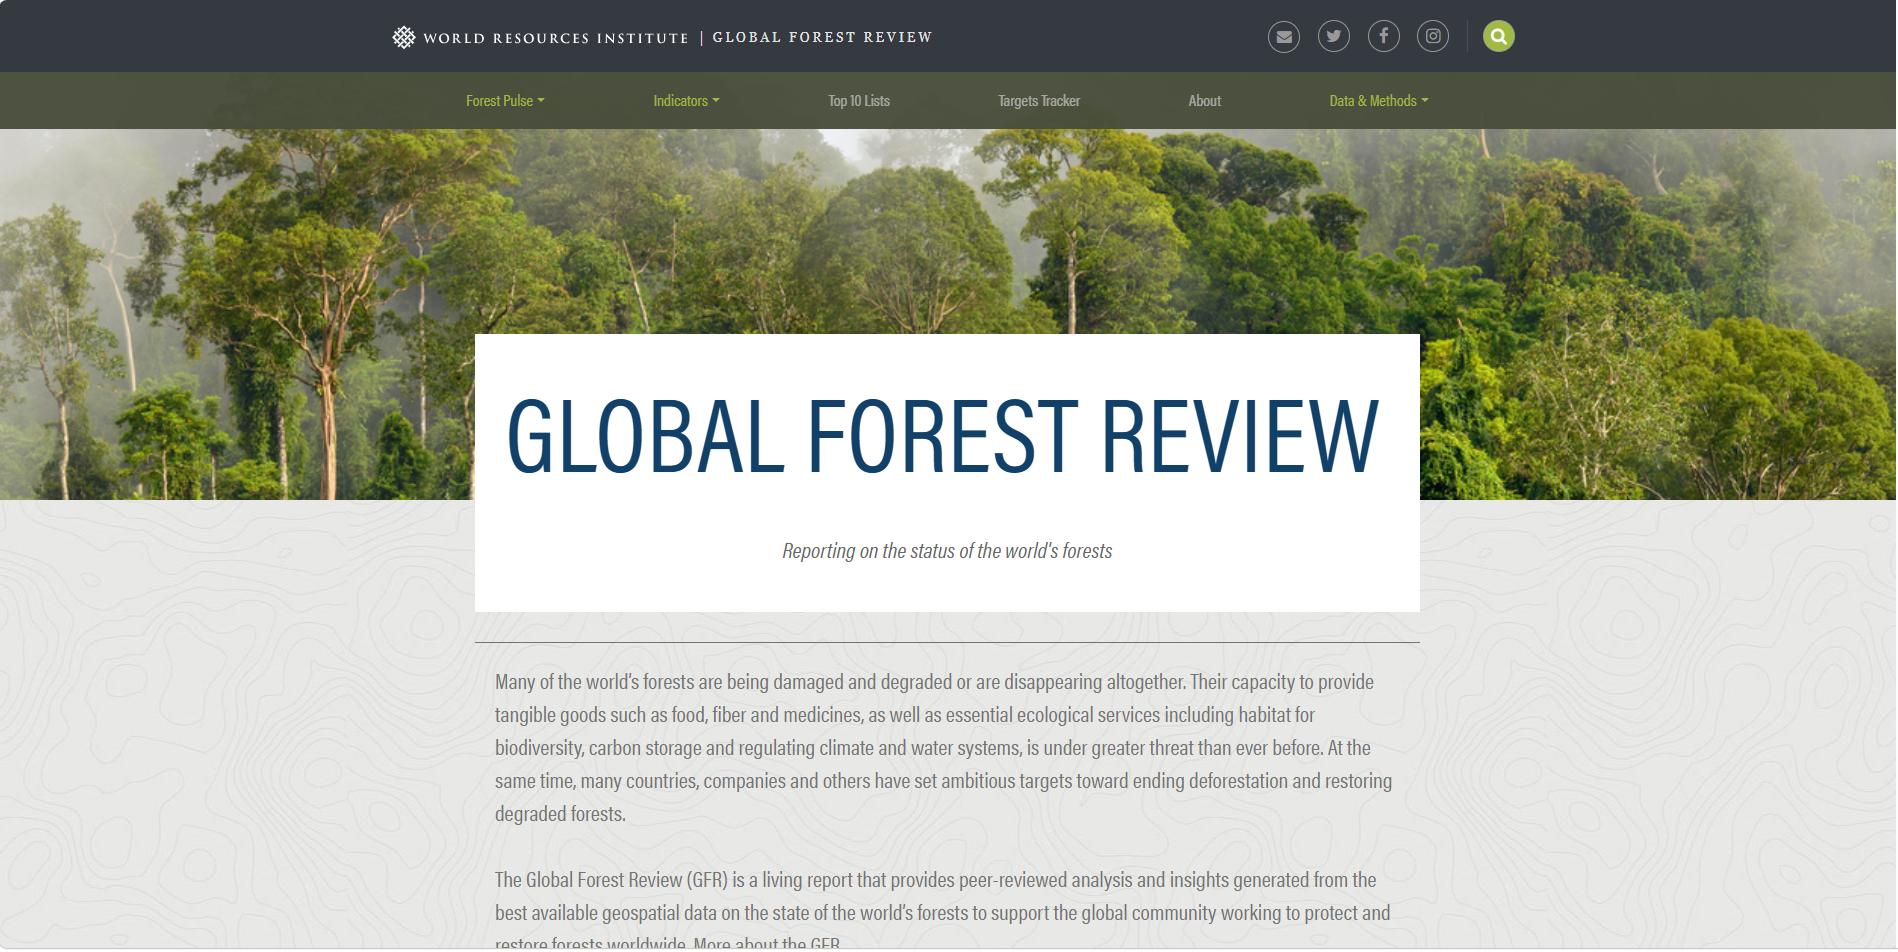This screenshot has width=1898, height=952.
Task: Click the World Resources Institute logo icon
Action: [x=404, y=37]
